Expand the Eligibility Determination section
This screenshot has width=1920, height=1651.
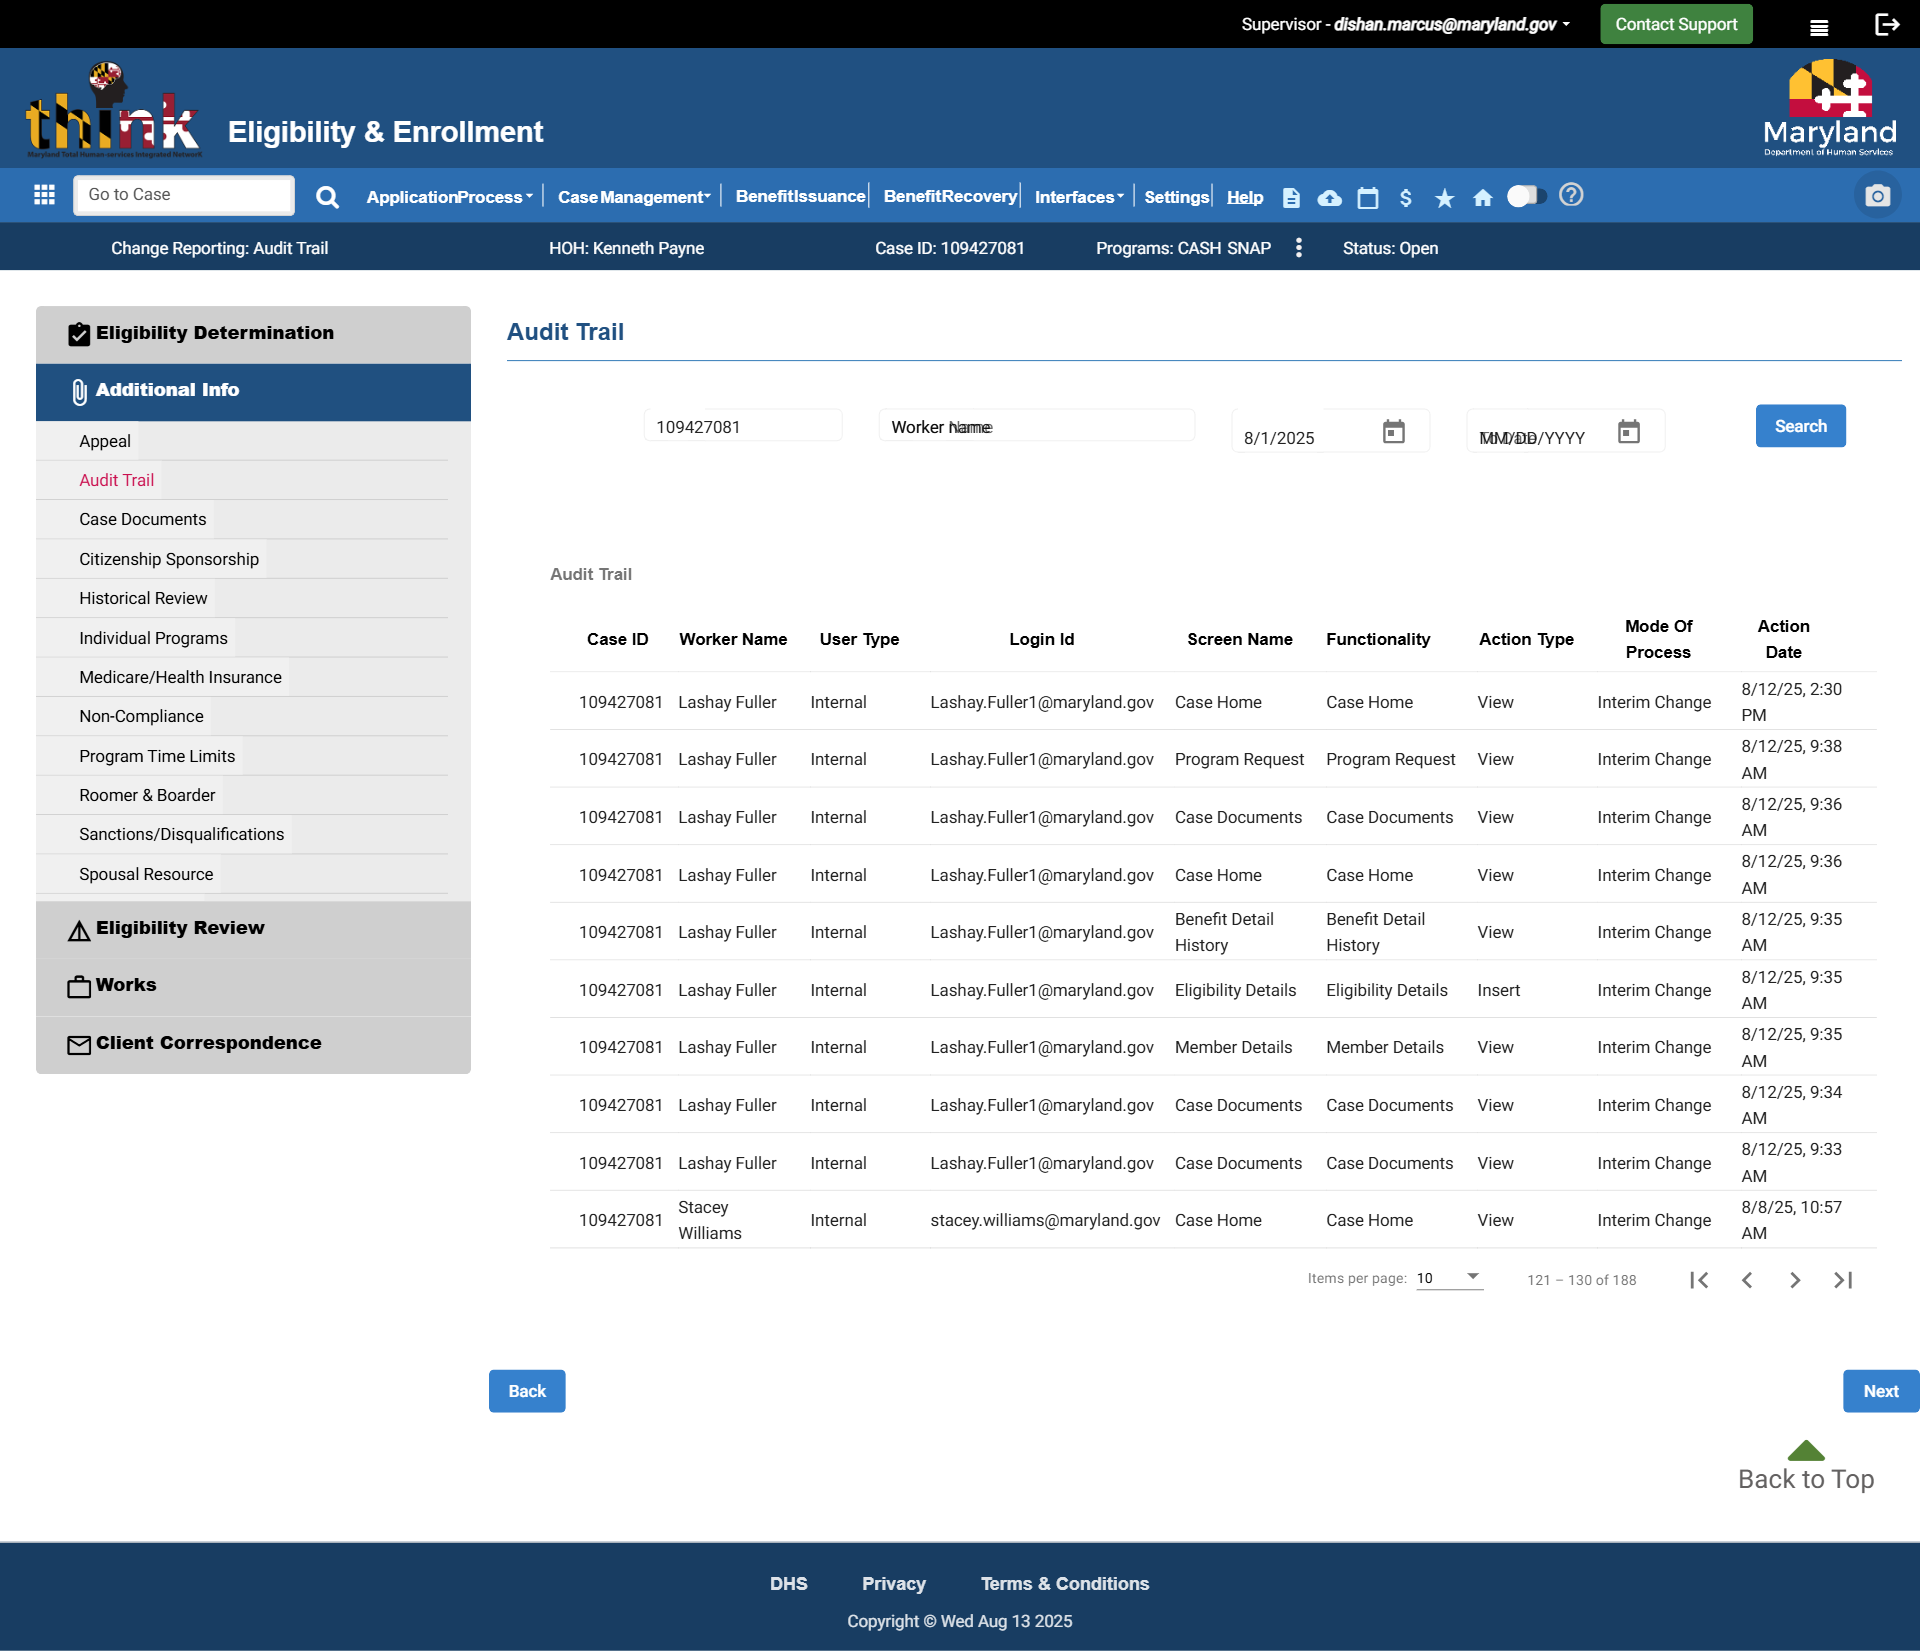(253, 334)
